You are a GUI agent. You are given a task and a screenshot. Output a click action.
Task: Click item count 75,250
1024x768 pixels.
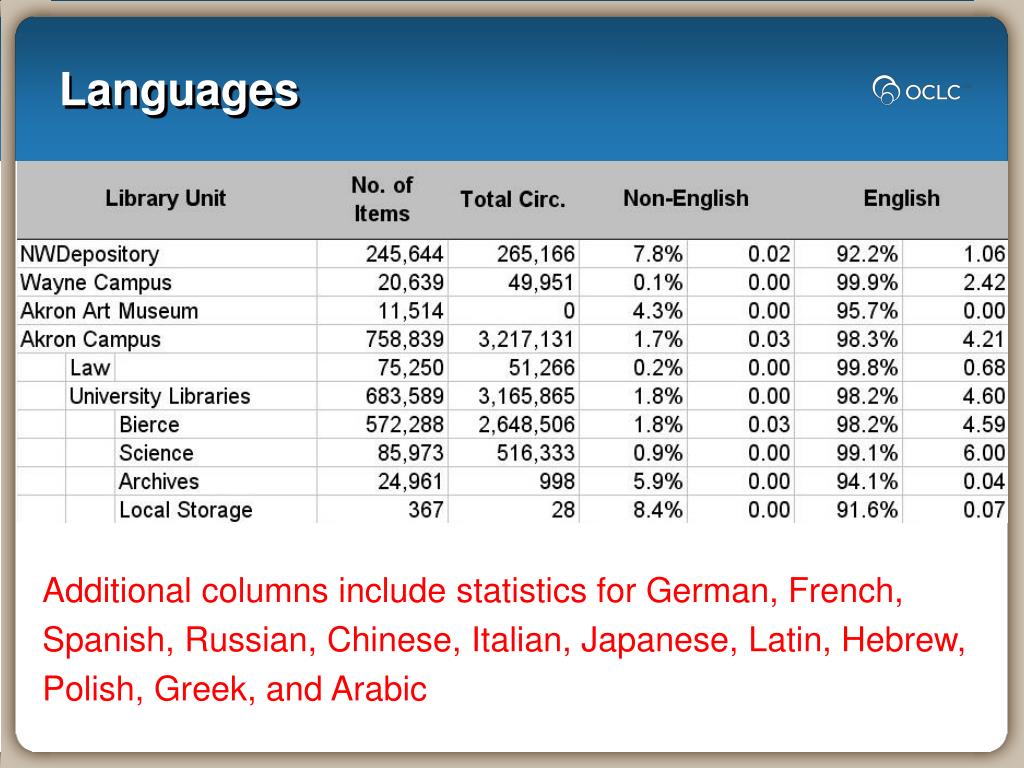(410, 368)
